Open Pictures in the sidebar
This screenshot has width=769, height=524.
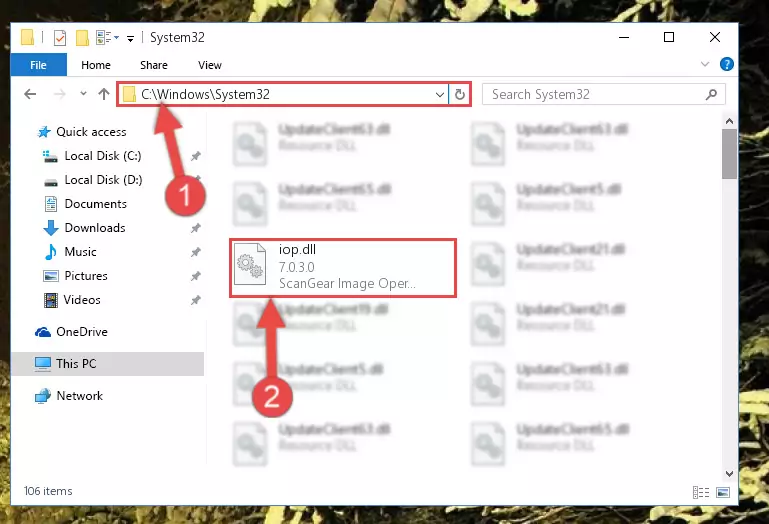tap(86, 276)
